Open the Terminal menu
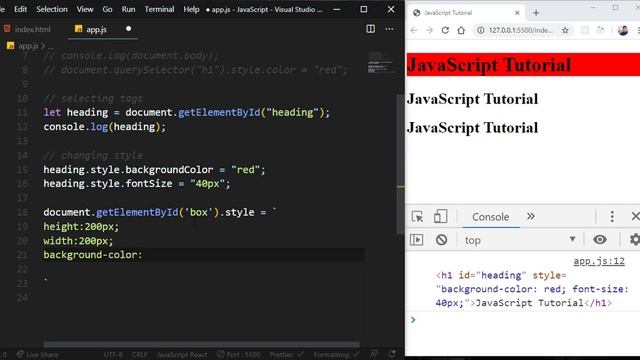Screen dimensions: 640x360 159,9
